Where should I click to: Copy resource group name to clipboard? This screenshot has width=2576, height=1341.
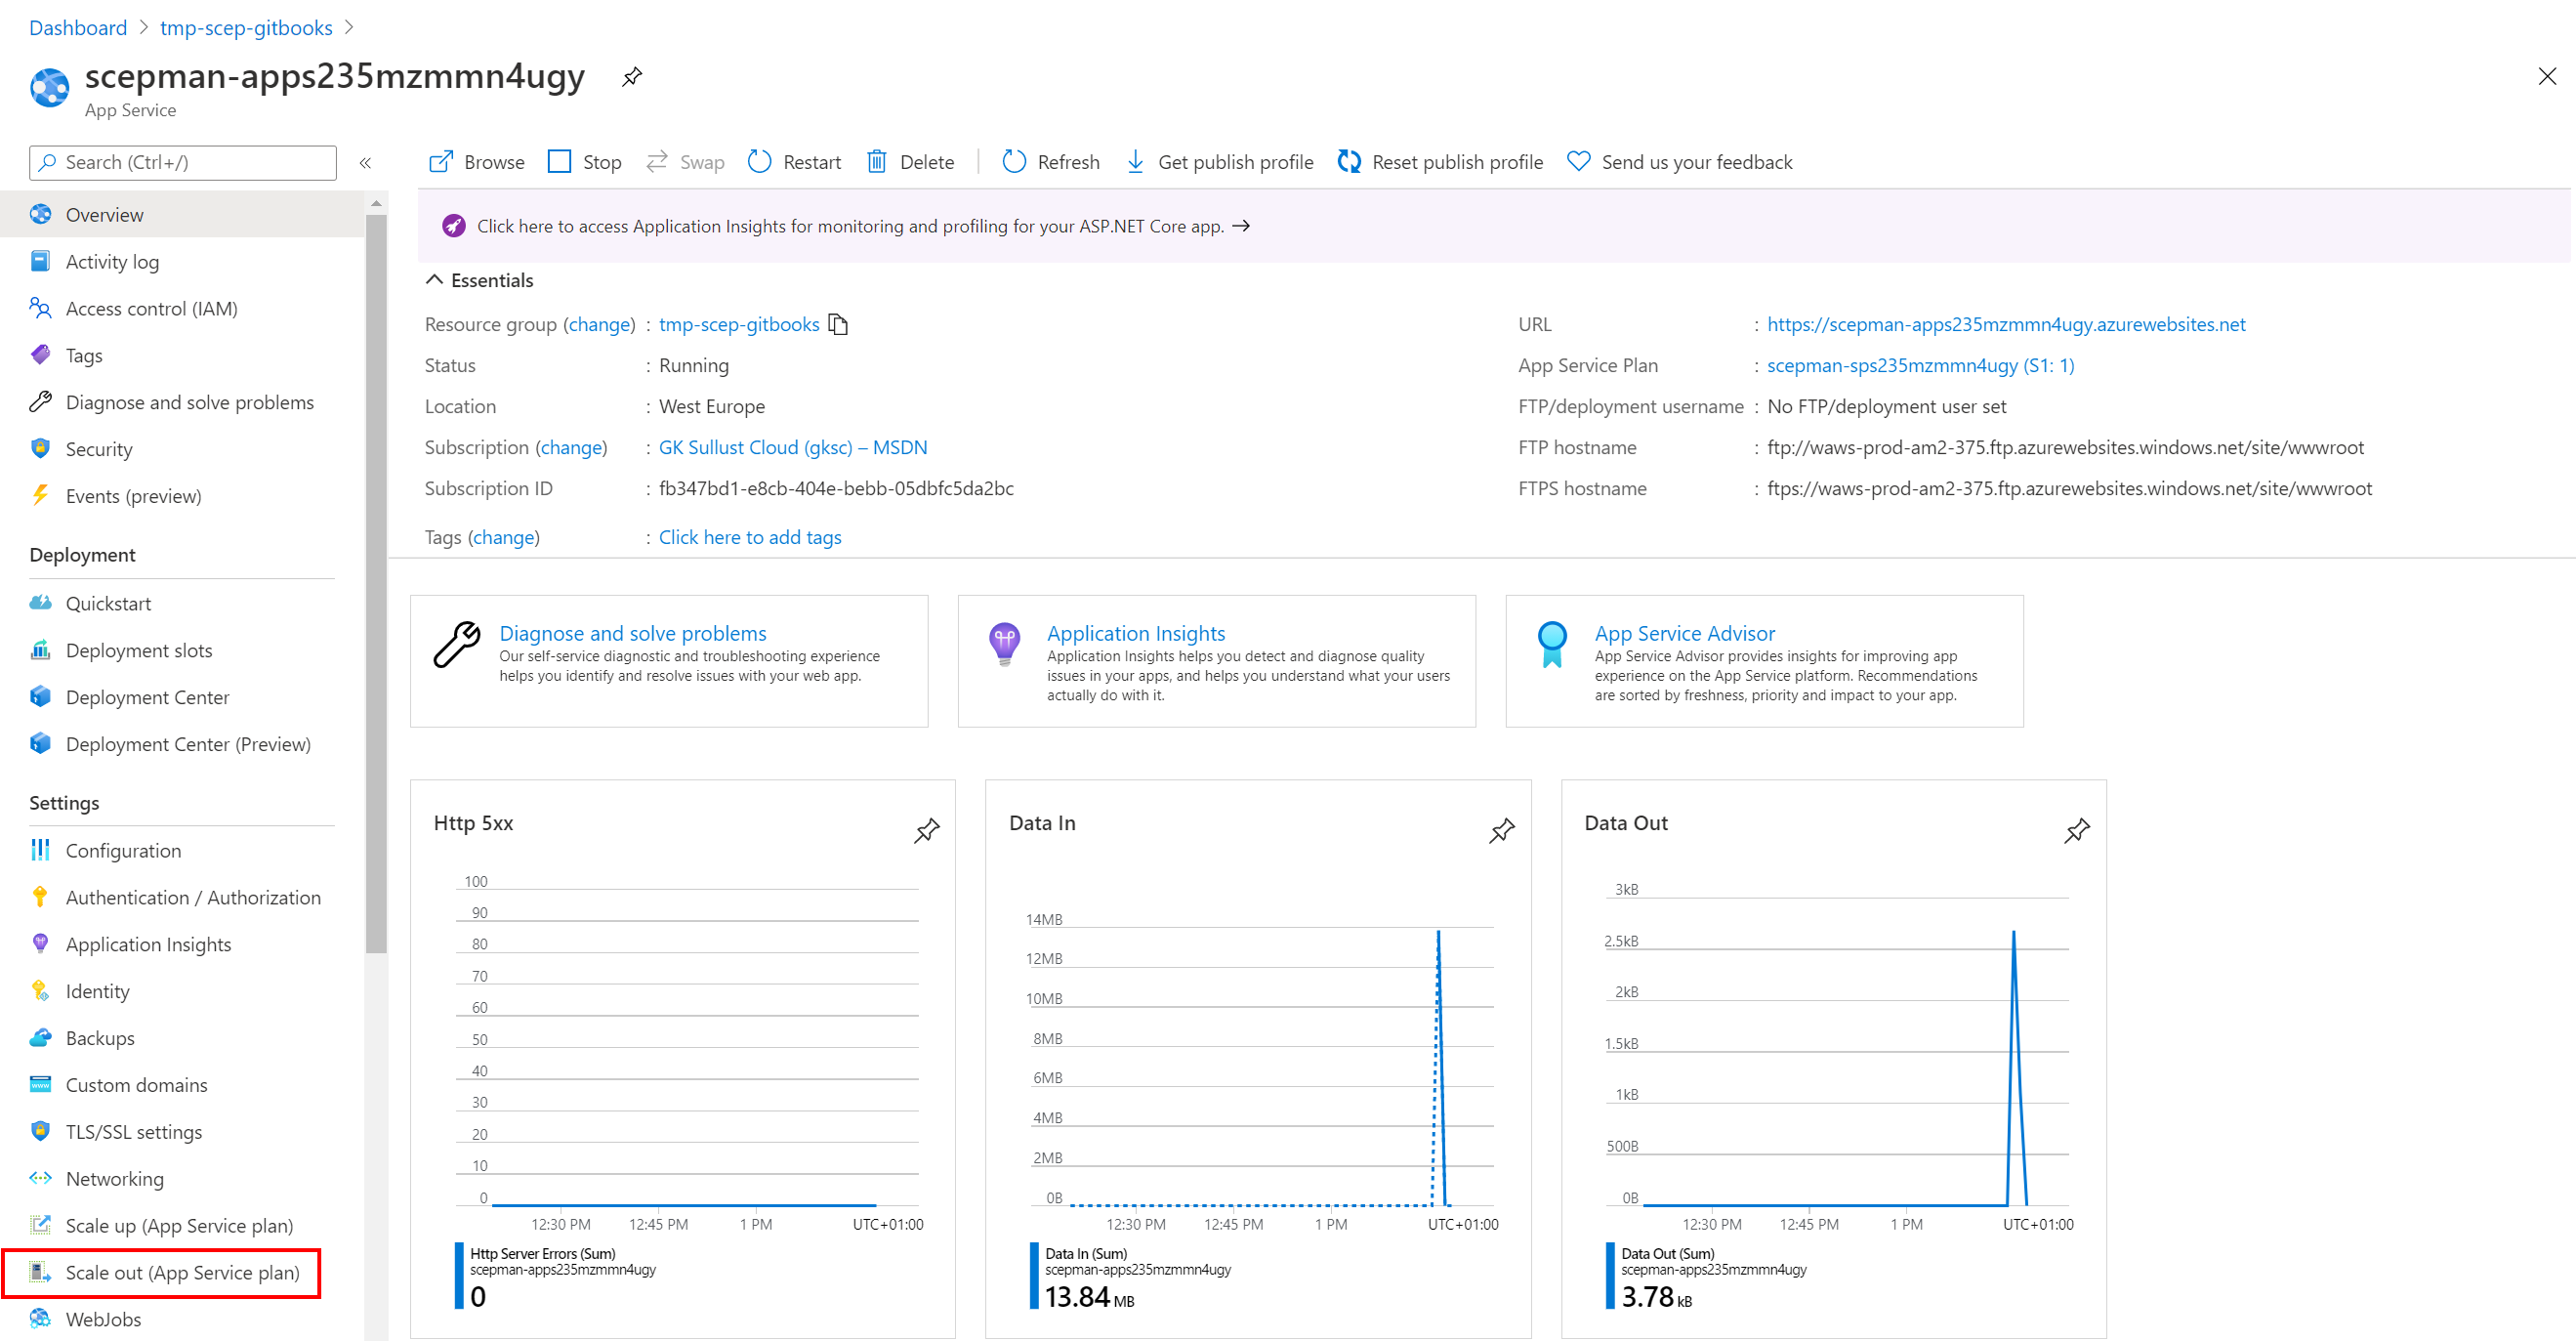tap(838, 325)
